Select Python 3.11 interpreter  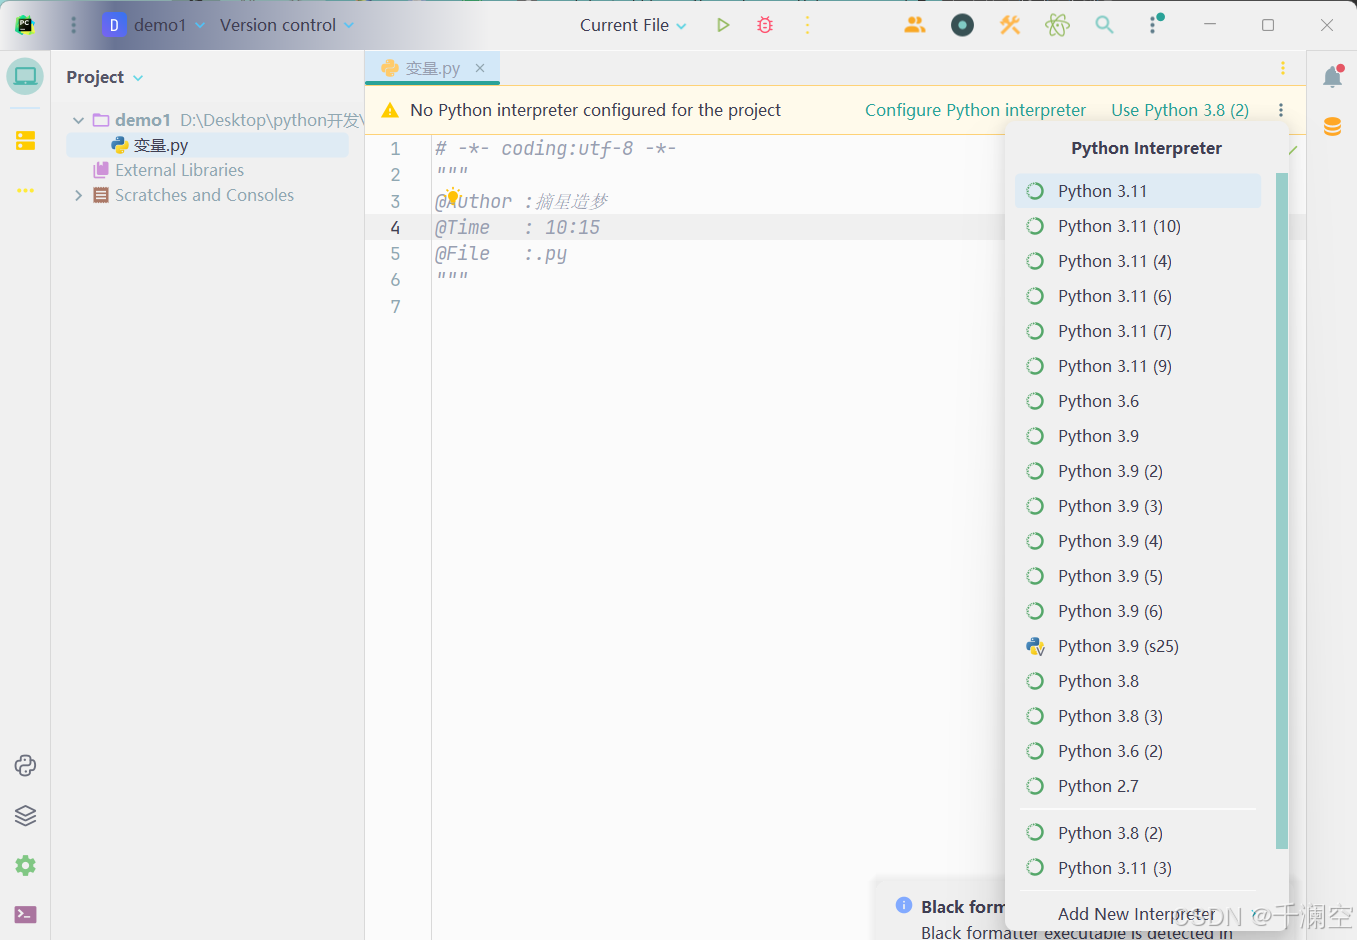[1138, 191]
